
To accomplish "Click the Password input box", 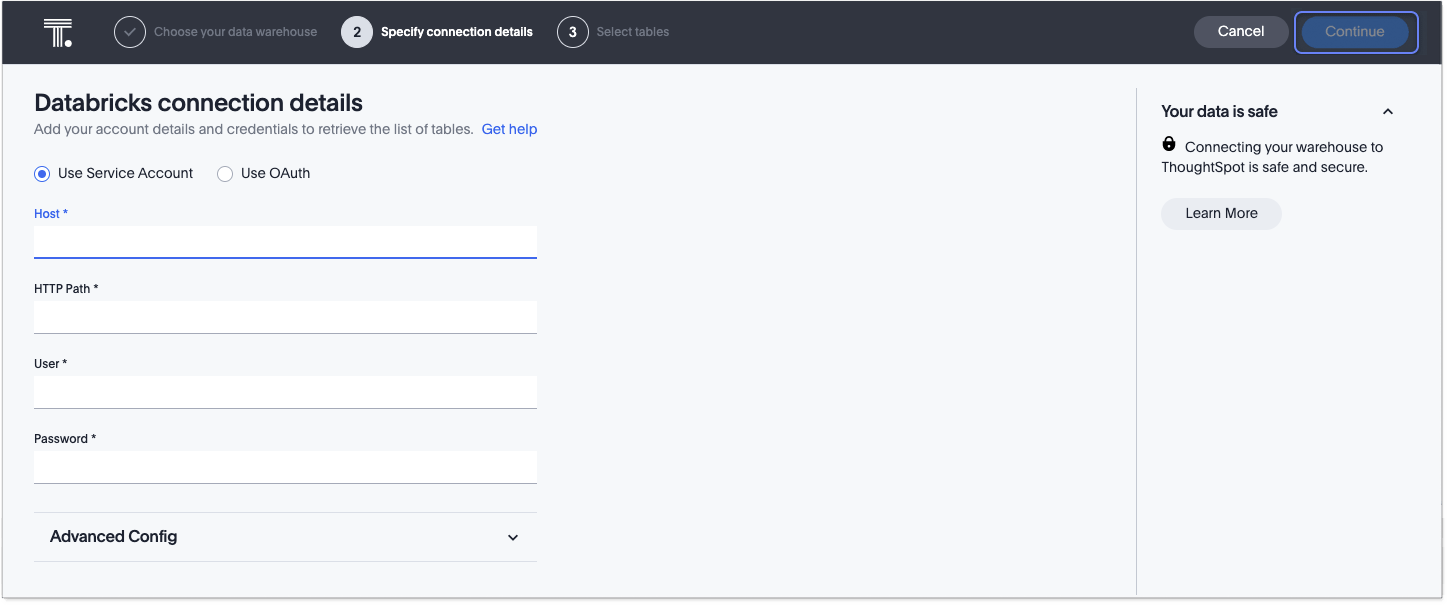I will (x=285, y=467).
